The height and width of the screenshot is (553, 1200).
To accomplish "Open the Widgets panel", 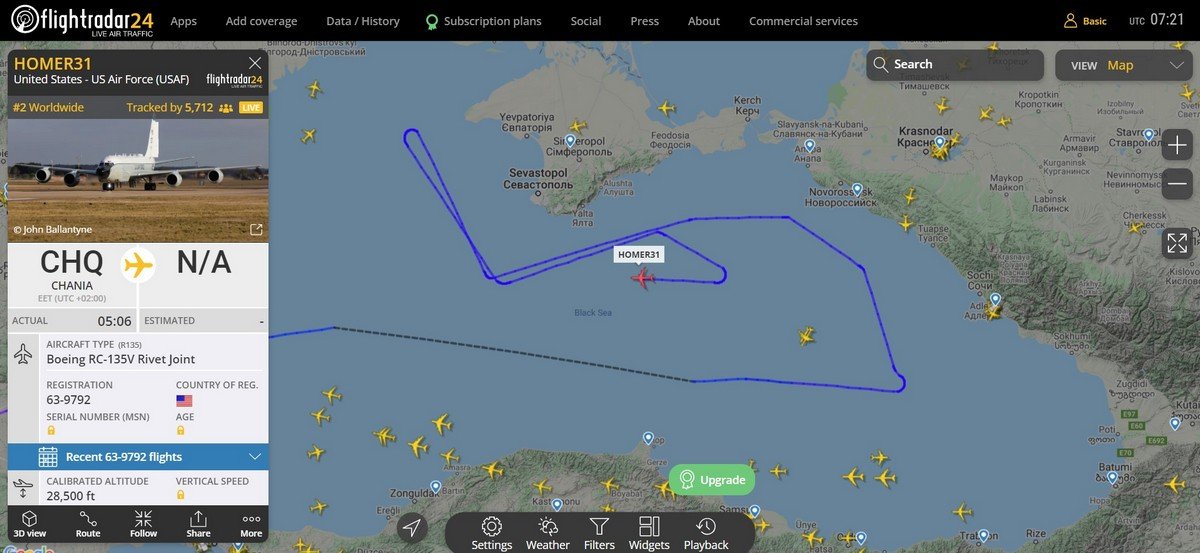I will coord(649,533).
